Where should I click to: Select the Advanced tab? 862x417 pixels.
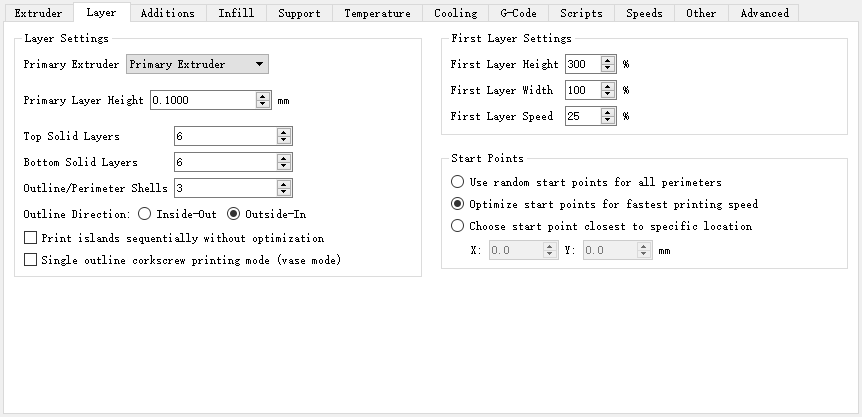[764, 13]
